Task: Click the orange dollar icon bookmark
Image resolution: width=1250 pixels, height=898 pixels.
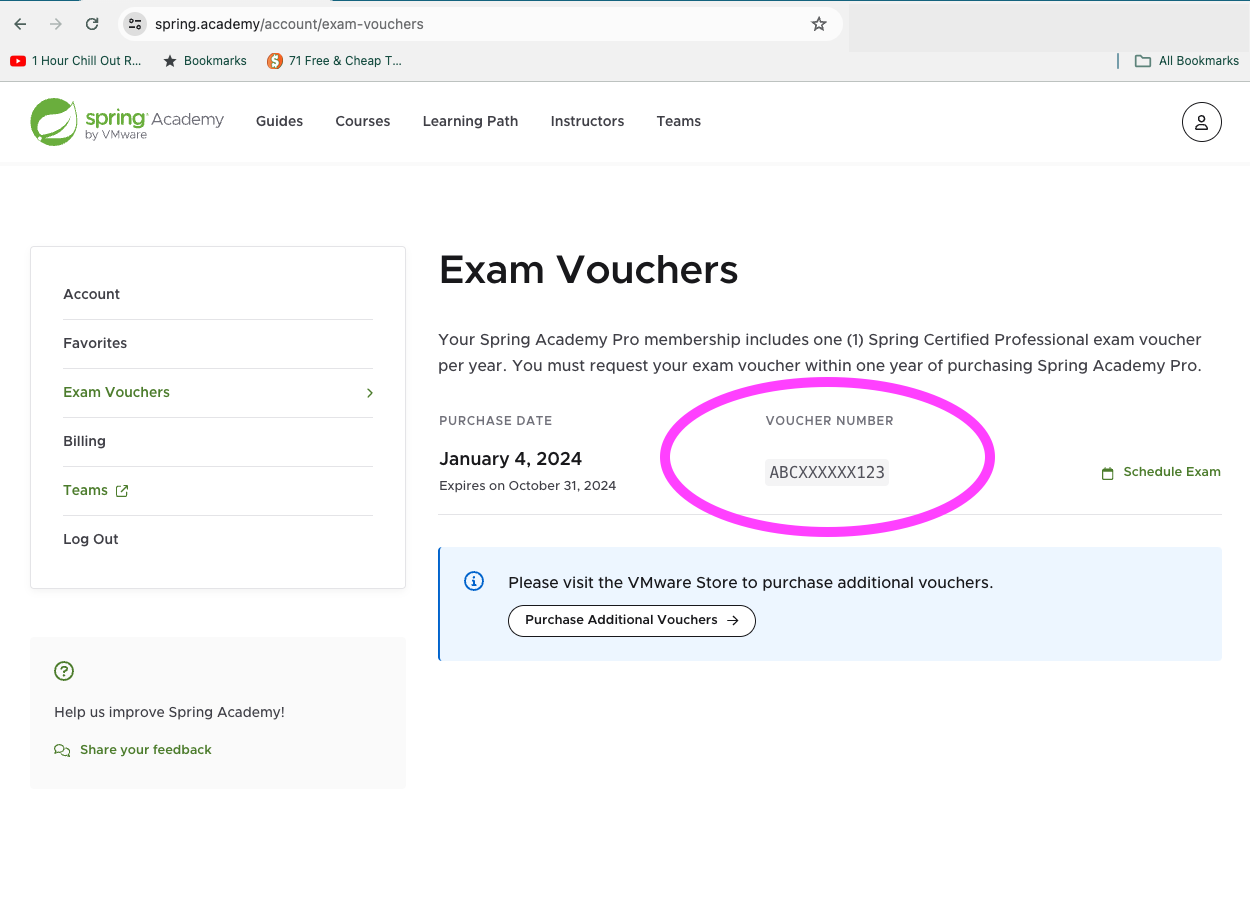Action: tap(275, 61)
